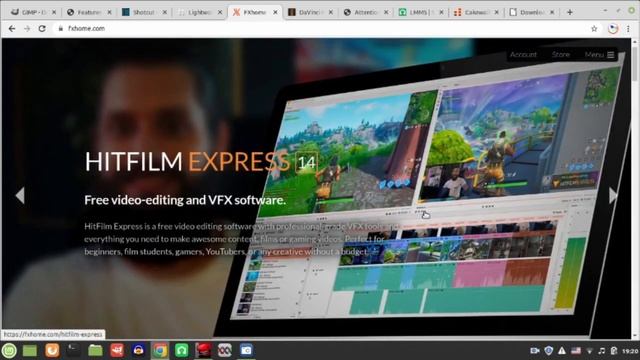Click the HITFILM EXPRESS 14 heading
The height and width of the screenshot is (360, 640).
[x=201, y=162]
